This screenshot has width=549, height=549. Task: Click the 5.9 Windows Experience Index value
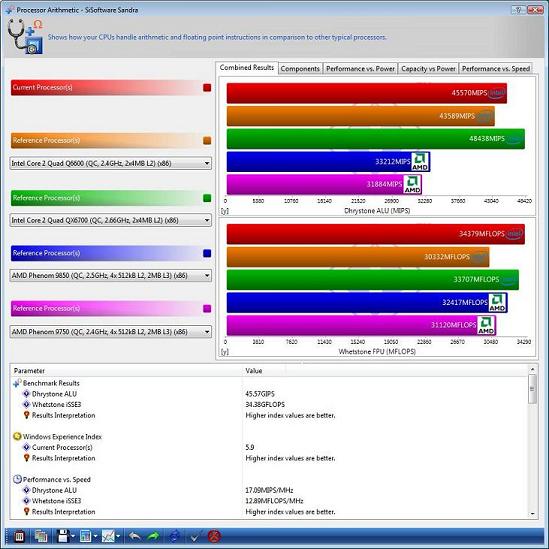coord(250,447)
